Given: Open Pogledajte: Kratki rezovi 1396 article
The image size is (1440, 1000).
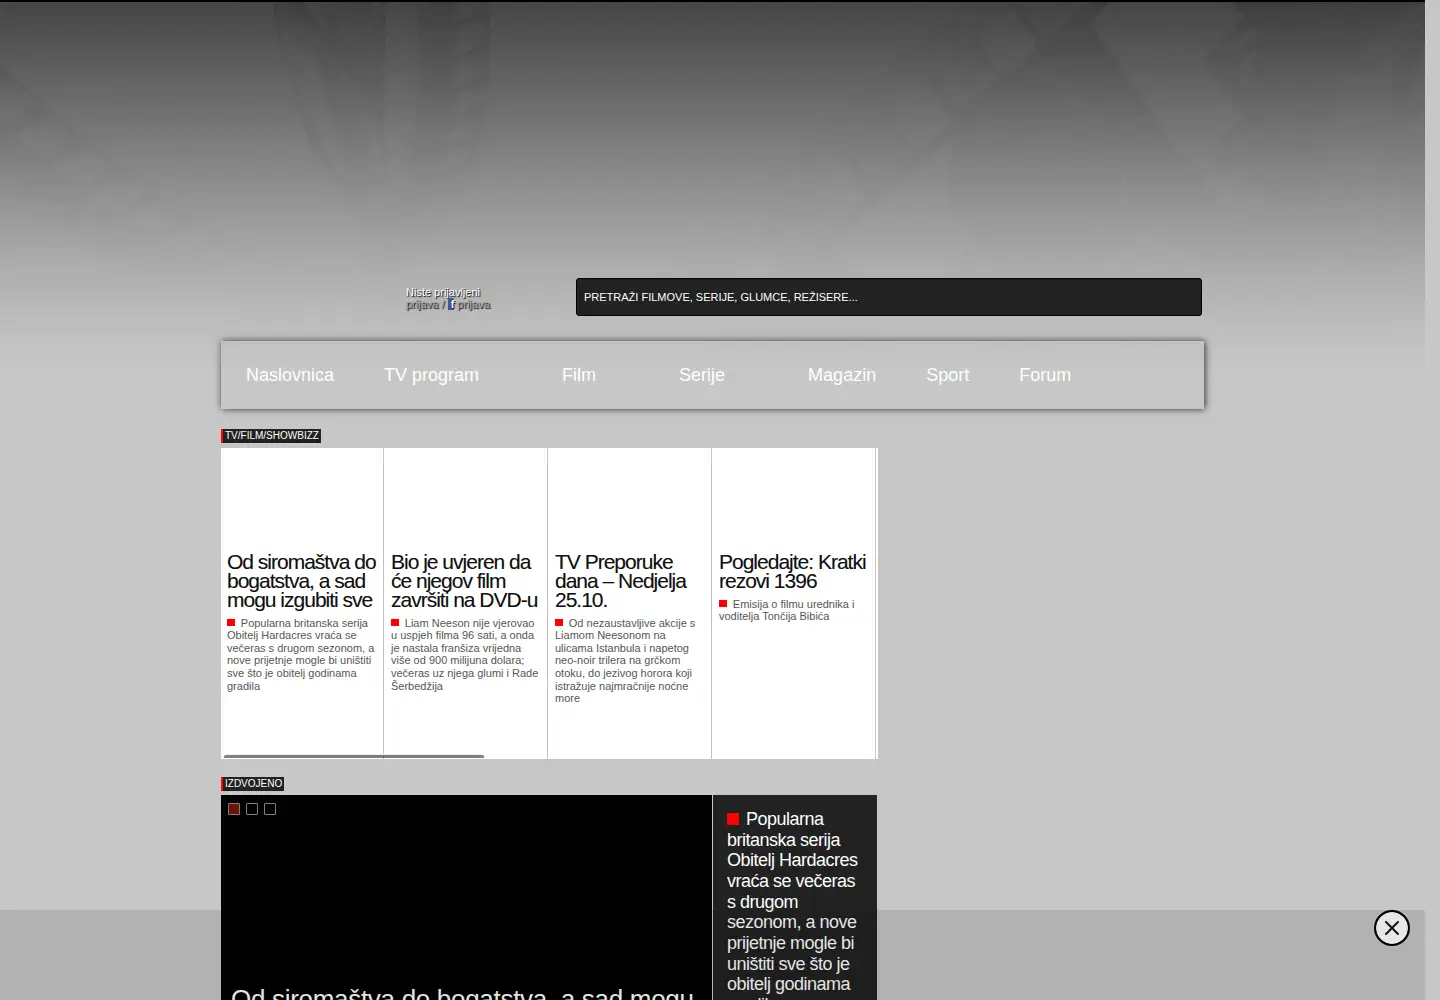Looking at the screenshot, I should (x=792, y=571).
